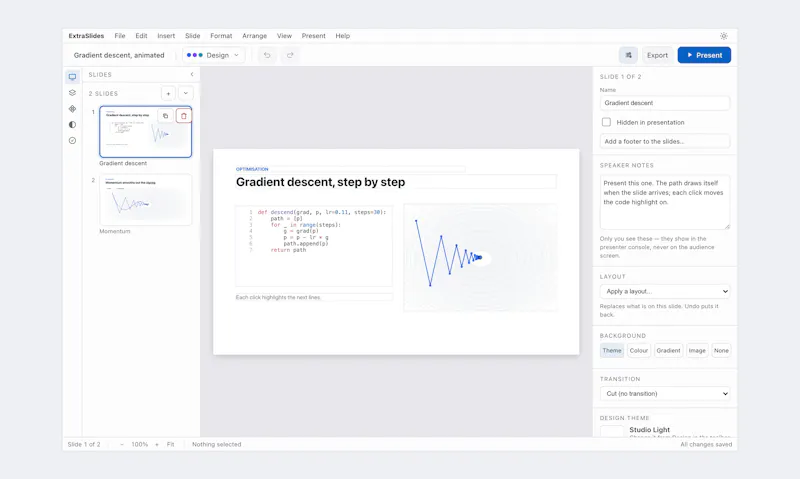Image resolution: width=800 pixels, height=479 pixels.
Task: Open the Transition dropdown showing Cut
Action: (x=665, y=394)
